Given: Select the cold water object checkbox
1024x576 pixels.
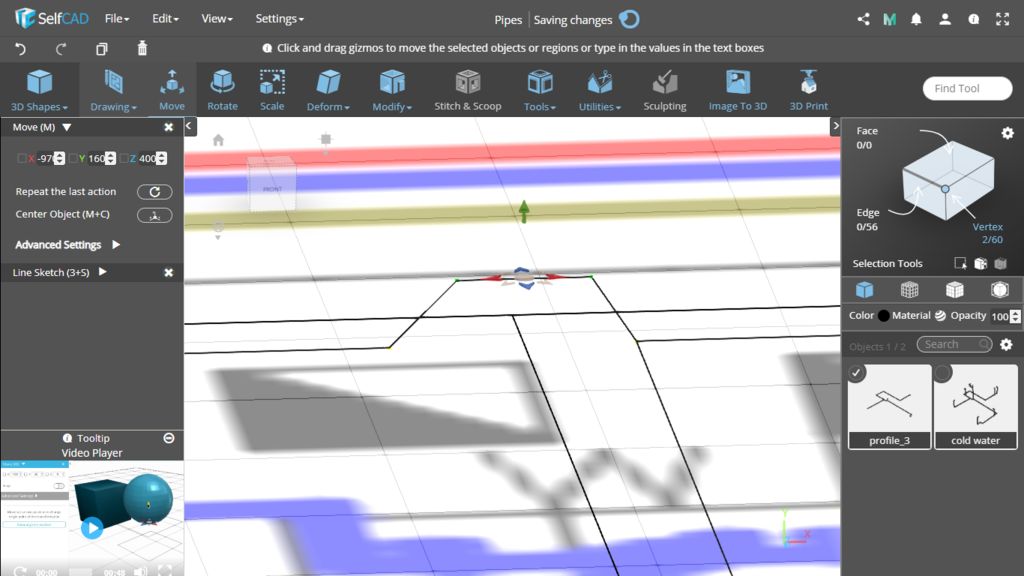Looking at the screenshot, I should tap(943, 374).
